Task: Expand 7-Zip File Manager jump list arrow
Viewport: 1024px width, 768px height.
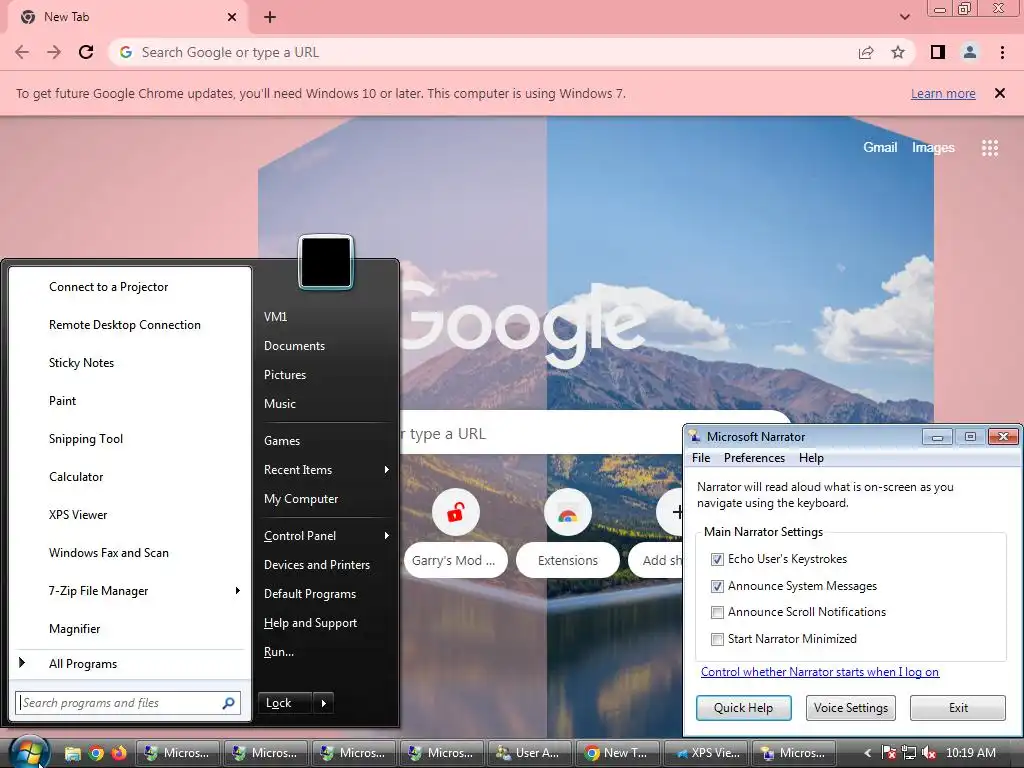Action: pos(238,590)
